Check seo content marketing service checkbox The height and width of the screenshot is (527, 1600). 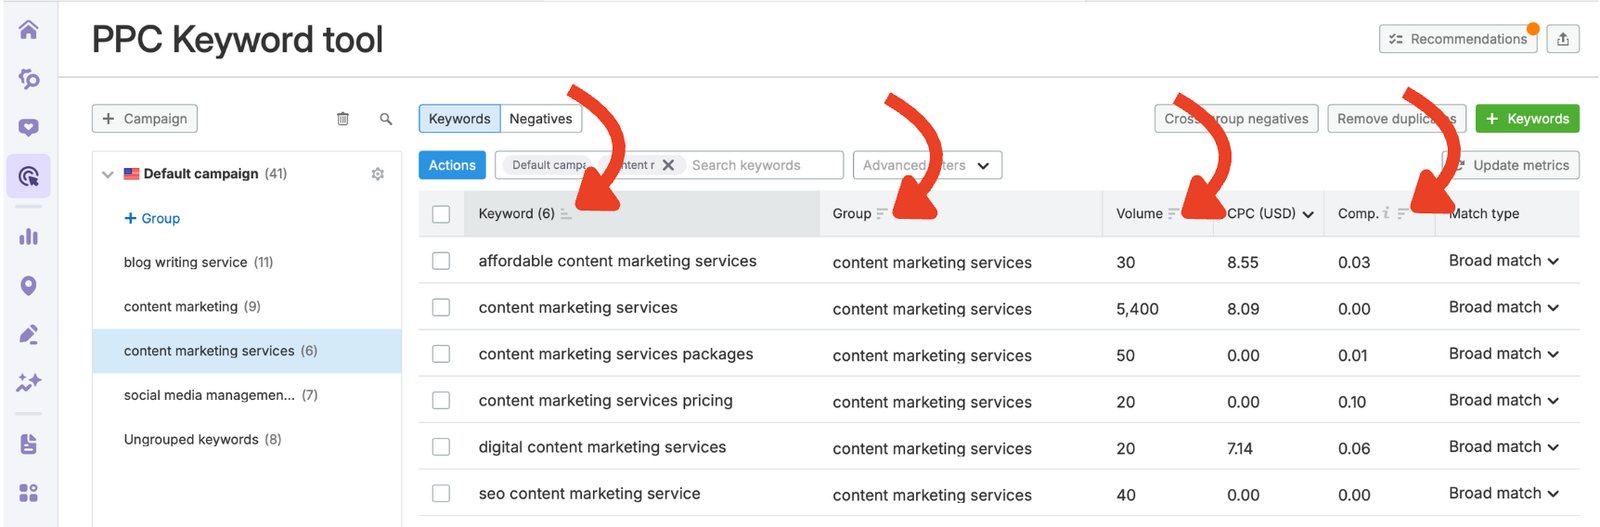tap(441, 494)
